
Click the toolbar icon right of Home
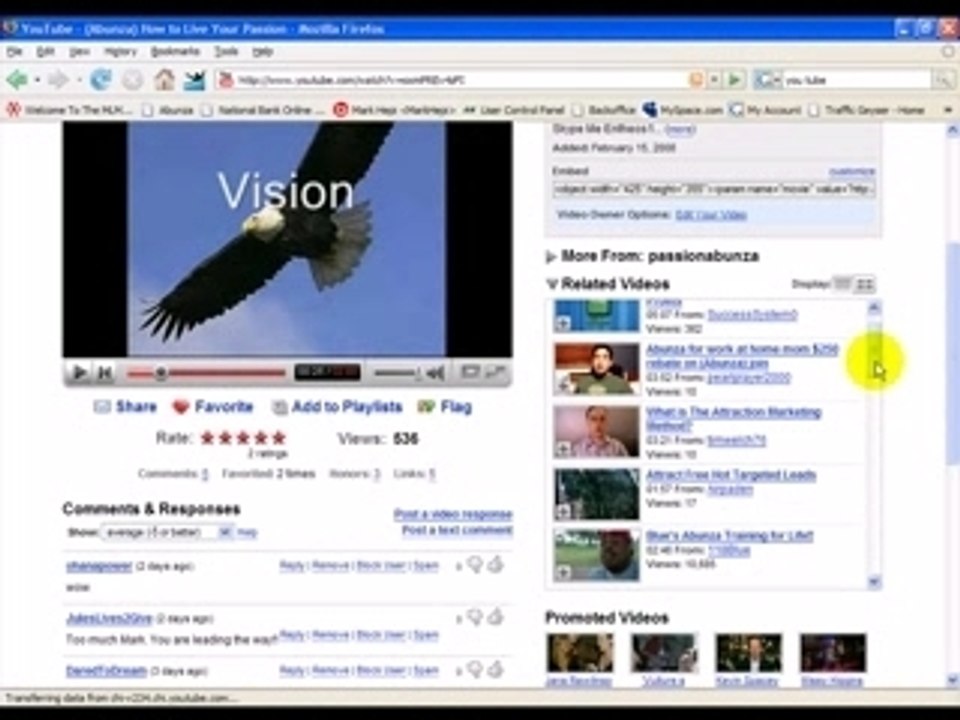click(x=194, y=80)
